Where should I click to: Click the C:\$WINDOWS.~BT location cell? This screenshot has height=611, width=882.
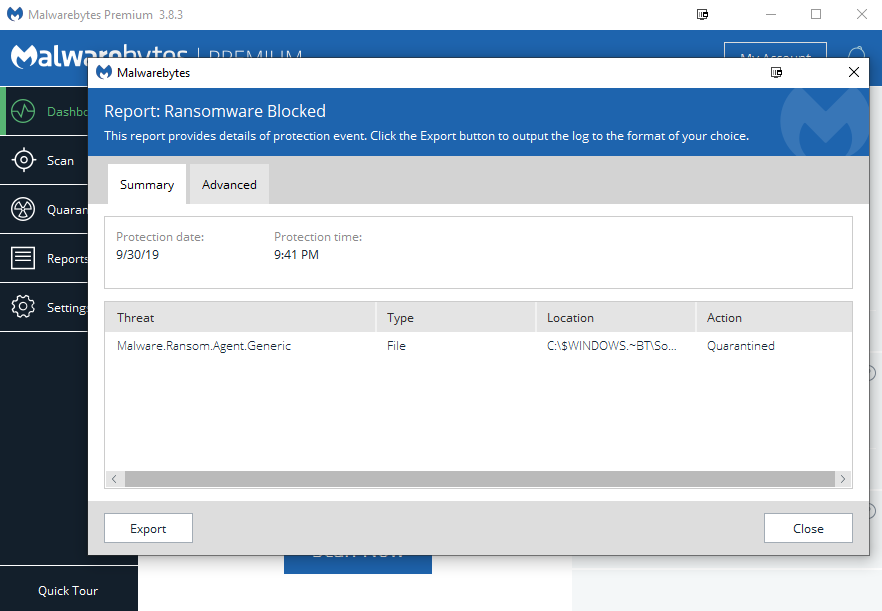click(x=611, y=345)
